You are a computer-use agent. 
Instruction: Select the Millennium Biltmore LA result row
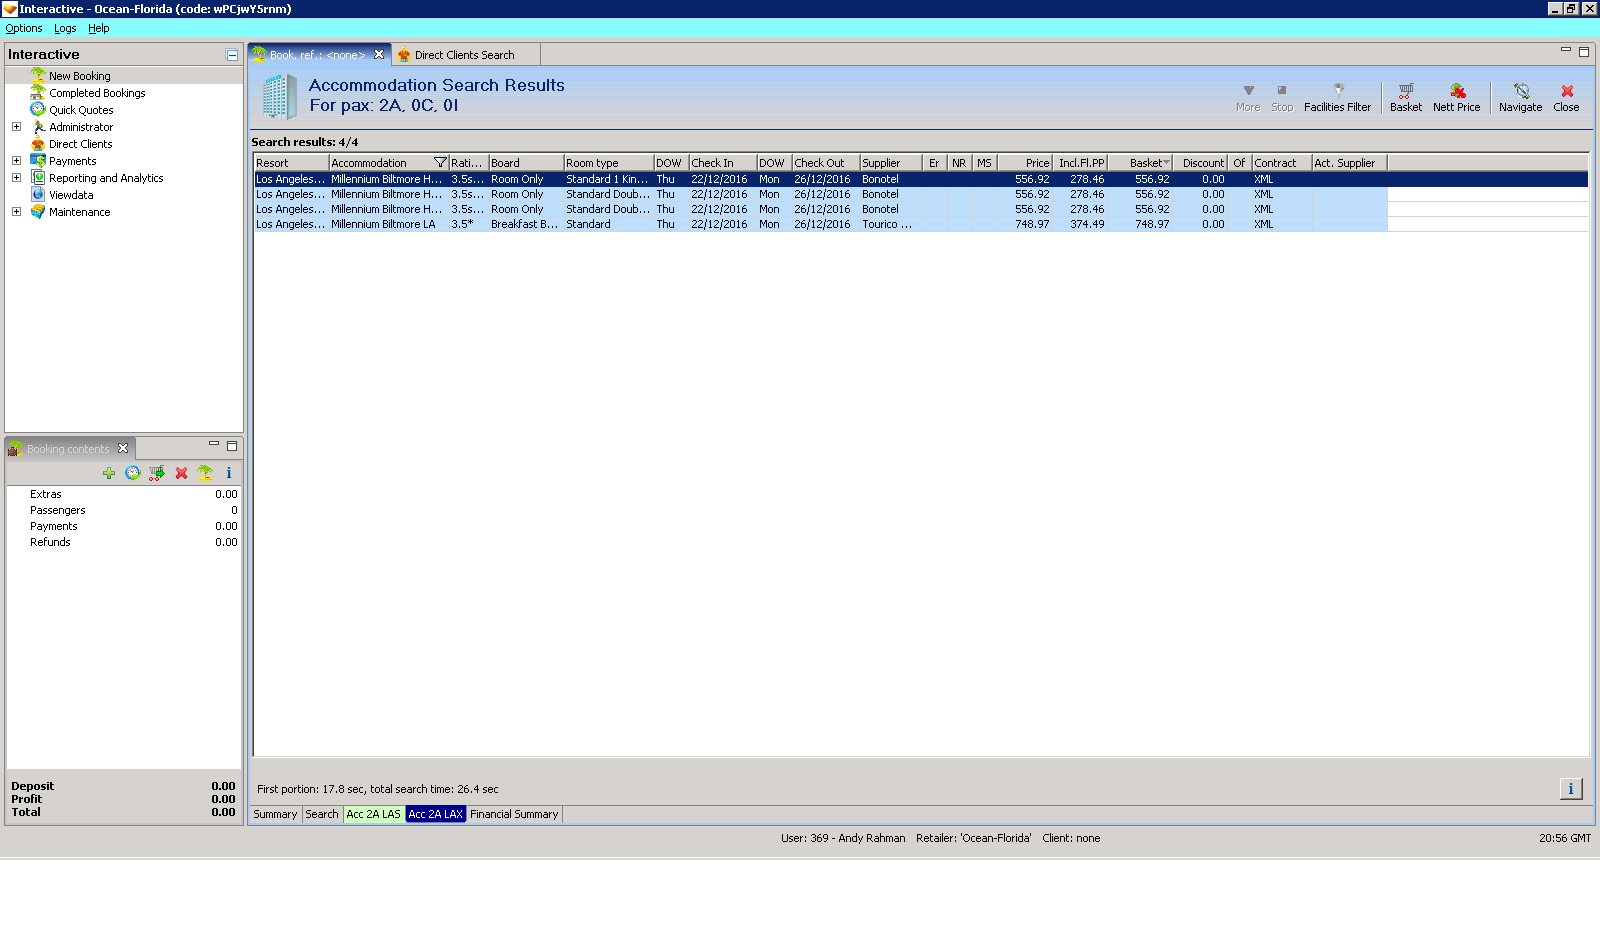[x=921, y=224]
